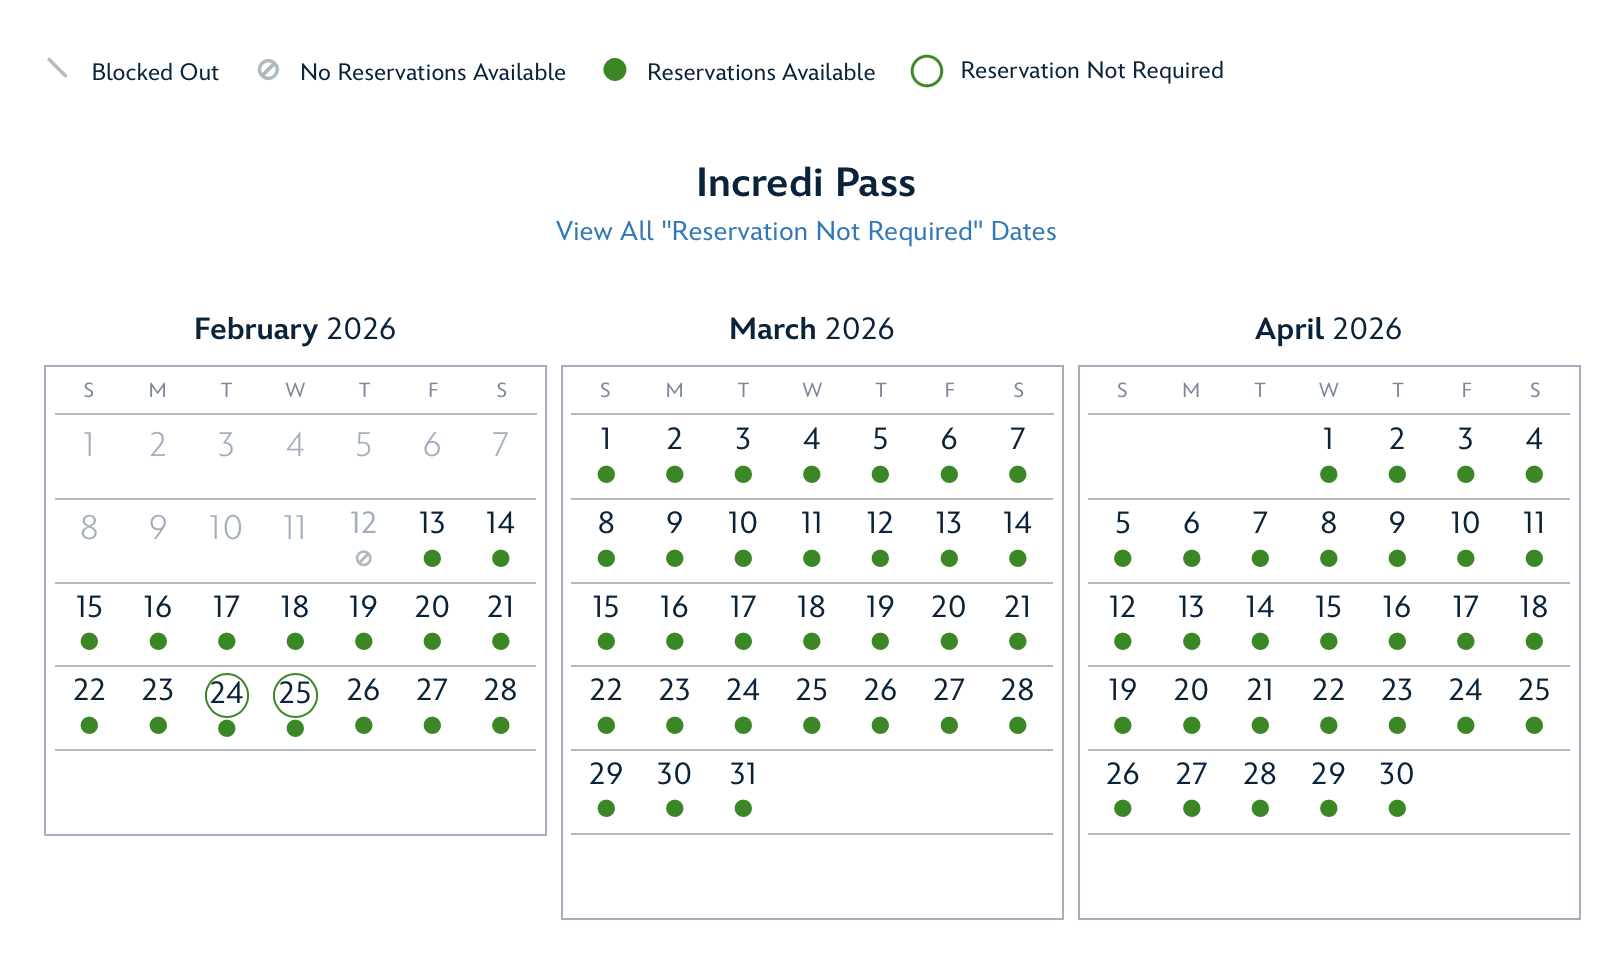Select circled February 24
The image size is (1618, 958).
(x=227, y=694)
